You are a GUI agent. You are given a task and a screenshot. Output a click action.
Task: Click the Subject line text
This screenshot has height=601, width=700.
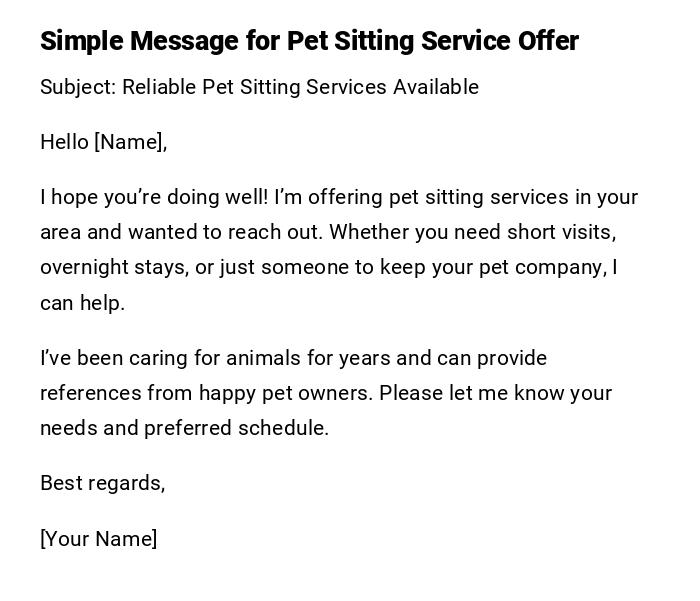259,87
